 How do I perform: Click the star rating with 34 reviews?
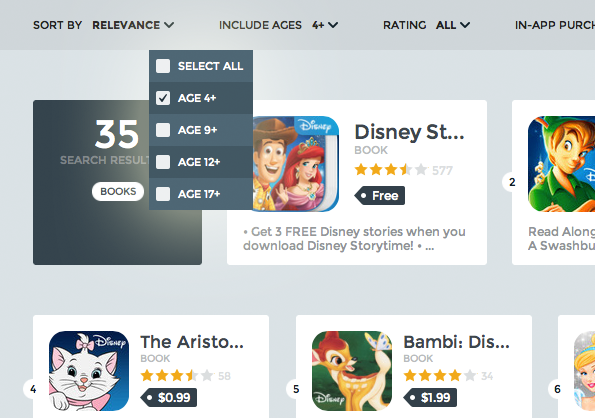(x=440, y=376)
